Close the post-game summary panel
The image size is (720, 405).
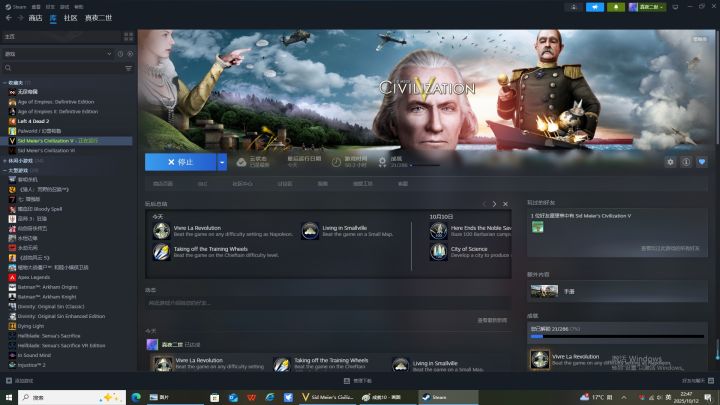coord(505,204)
